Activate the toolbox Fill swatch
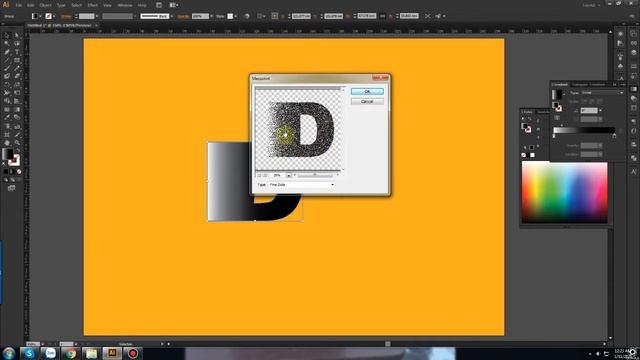Viewport: 640px width, 360px height. pyautogui.click(x=8, y=154)
